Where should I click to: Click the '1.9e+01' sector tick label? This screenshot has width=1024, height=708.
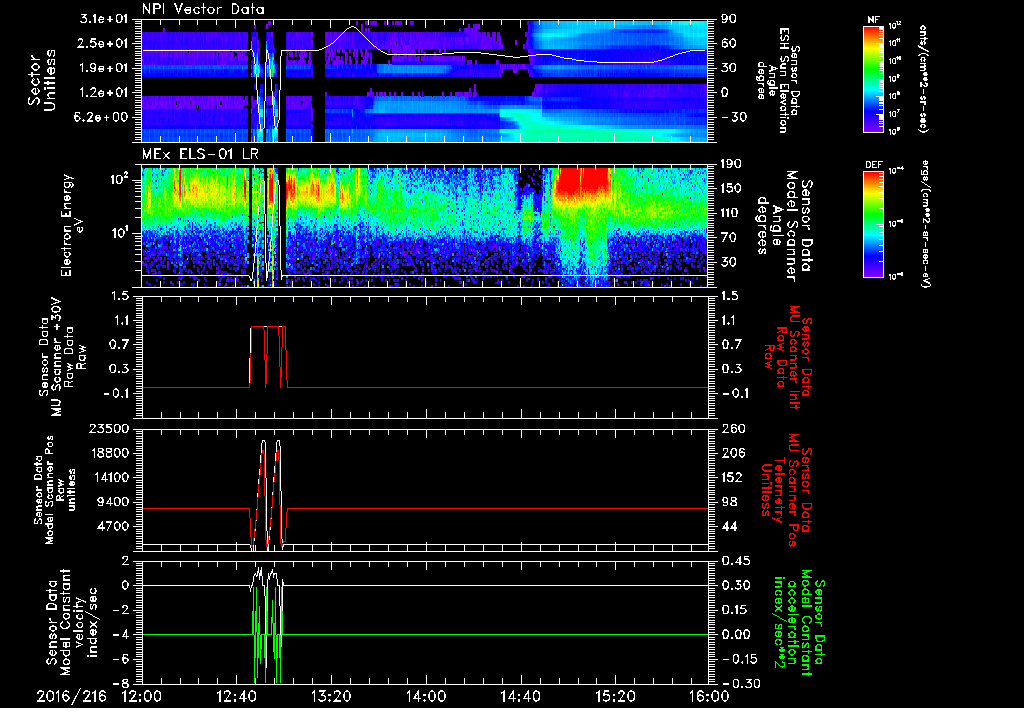pyautogui.click(x=105, y=68)
